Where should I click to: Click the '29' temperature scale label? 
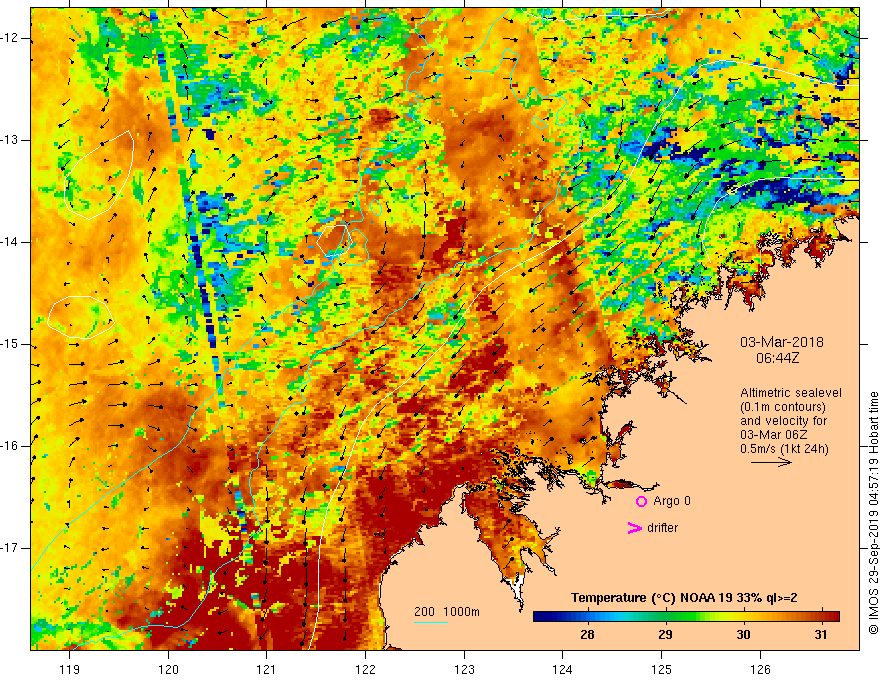[x=665, y=635]
